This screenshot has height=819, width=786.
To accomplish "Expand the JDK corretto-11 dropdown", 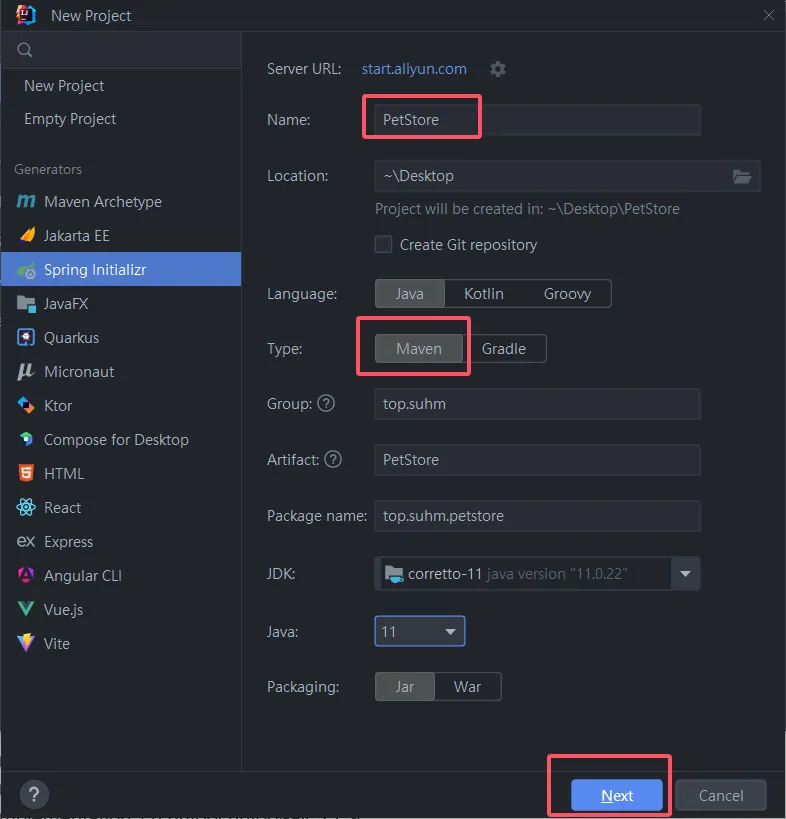I will pos(685,574).
